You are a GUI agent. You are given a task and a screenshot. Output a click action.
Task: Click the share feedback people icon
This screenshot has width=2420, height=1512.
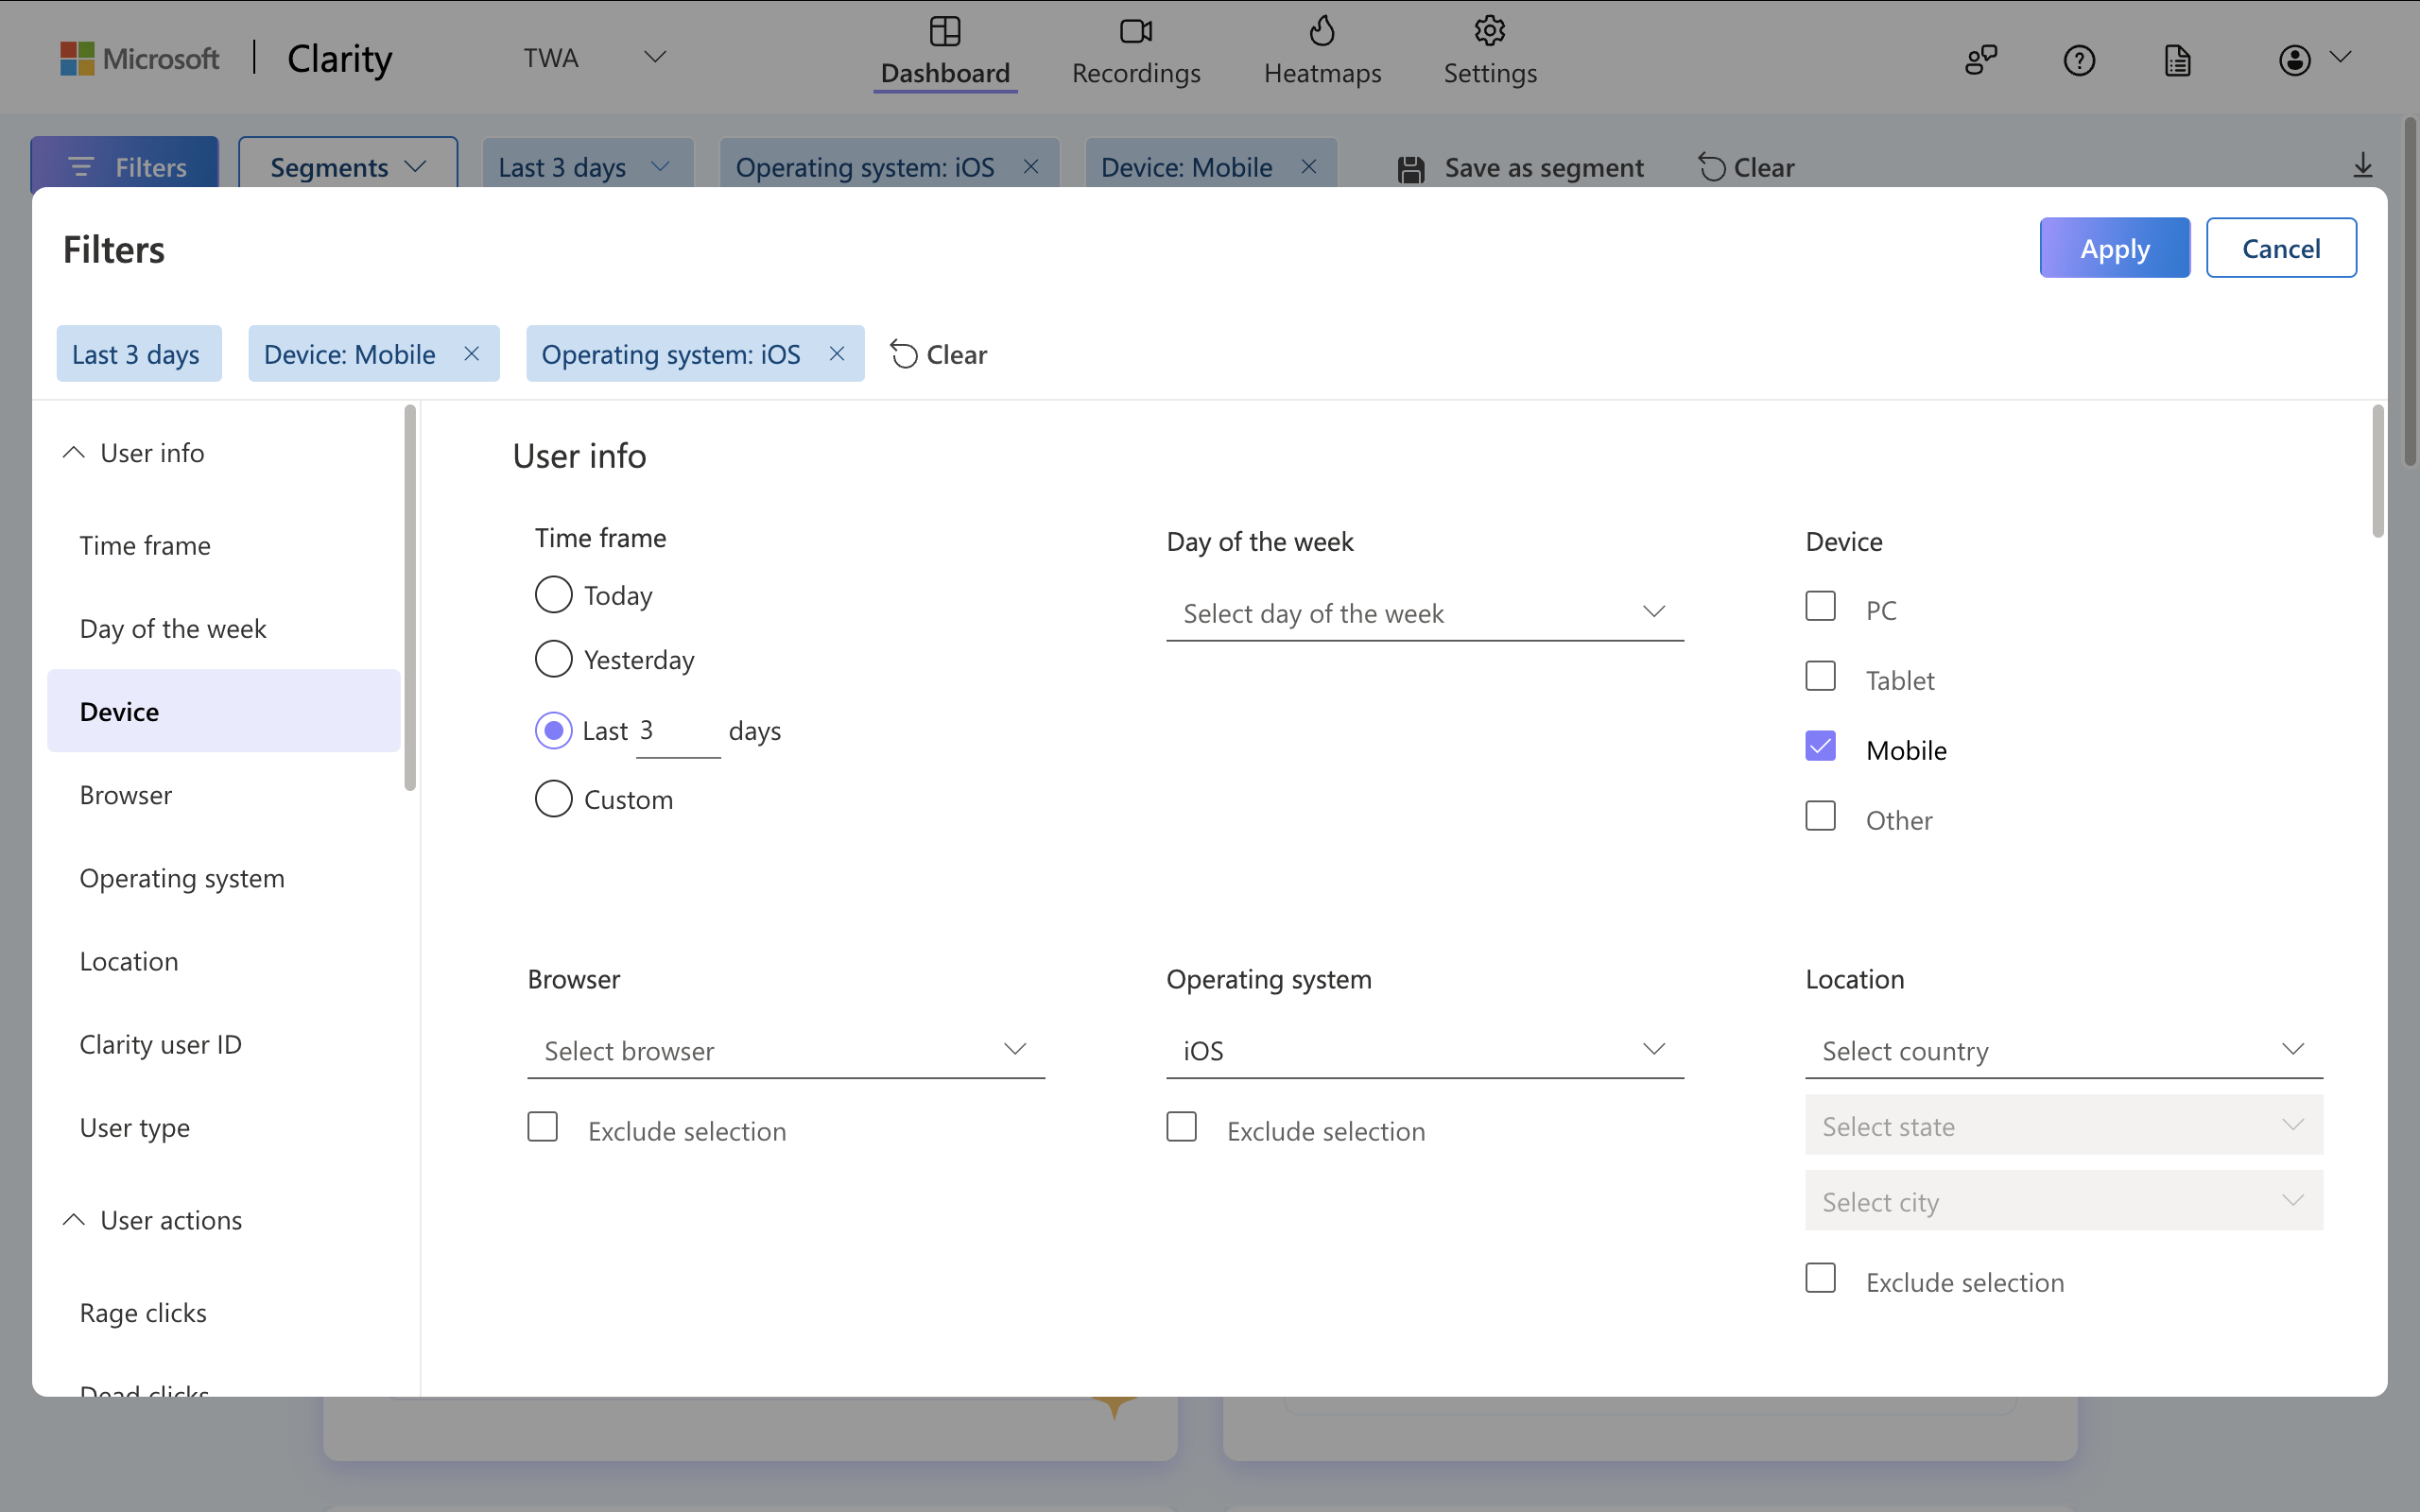coord(1980,60)
